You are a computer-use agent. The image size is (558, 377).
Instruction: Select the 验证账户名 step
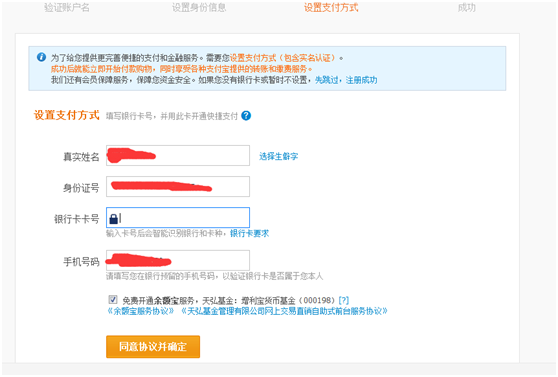(x=67, y=7)
